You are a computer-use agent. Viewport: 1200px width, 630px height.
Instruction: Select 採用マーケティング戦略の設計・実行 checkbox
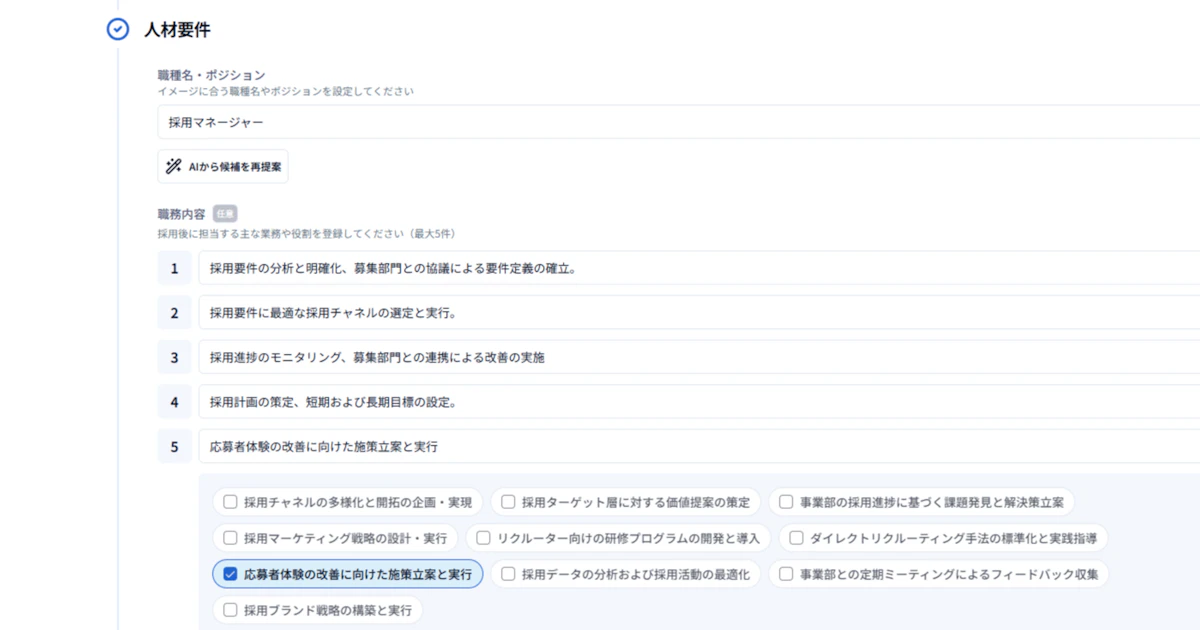[231, 538]
